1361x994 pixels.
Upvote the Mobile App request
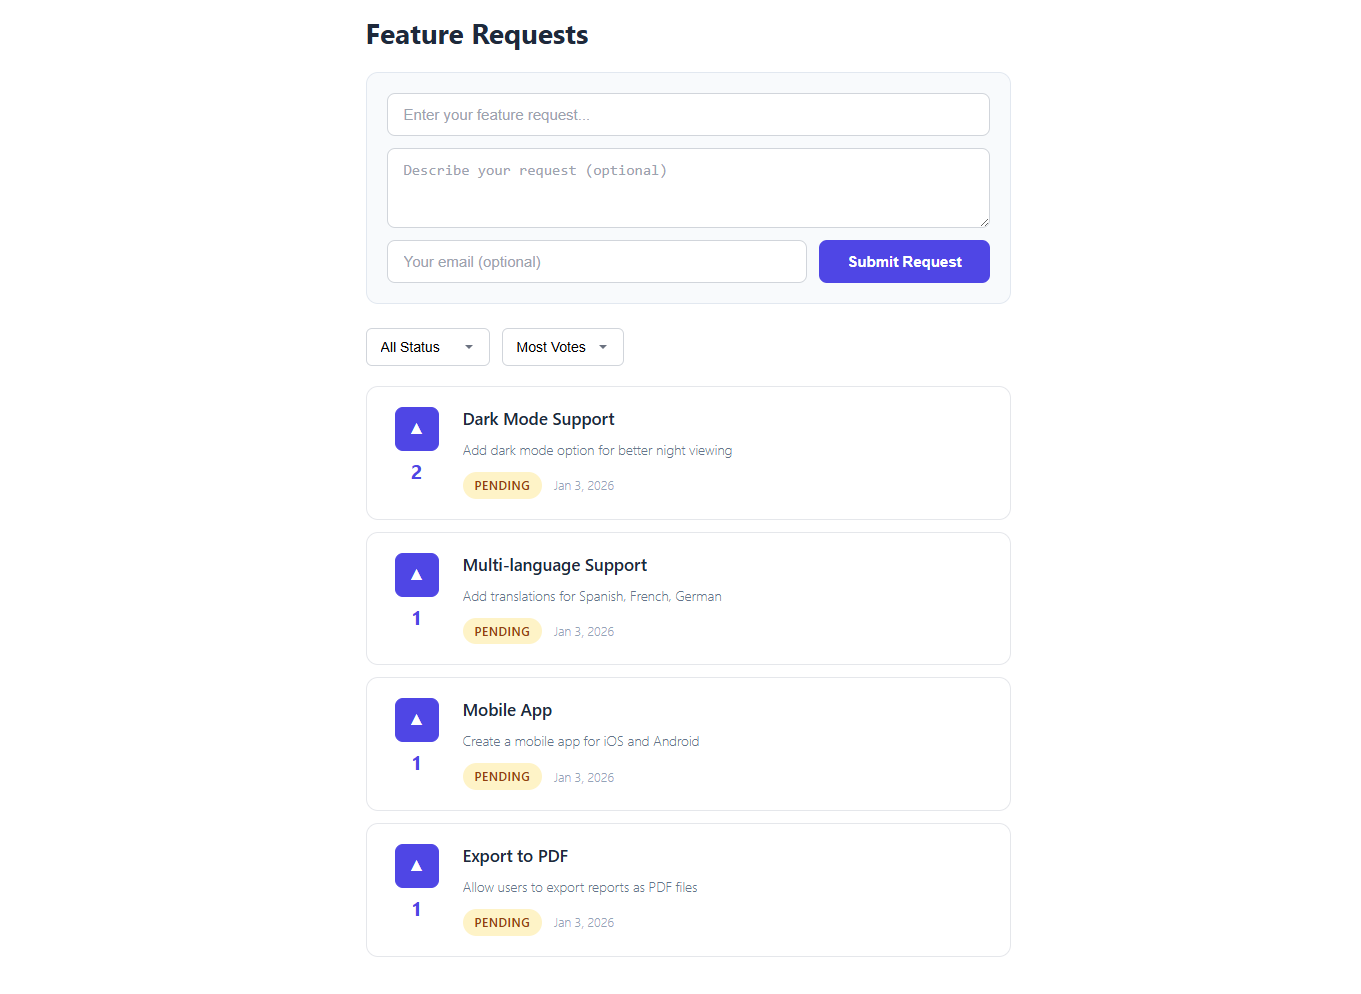click(416, 719)
